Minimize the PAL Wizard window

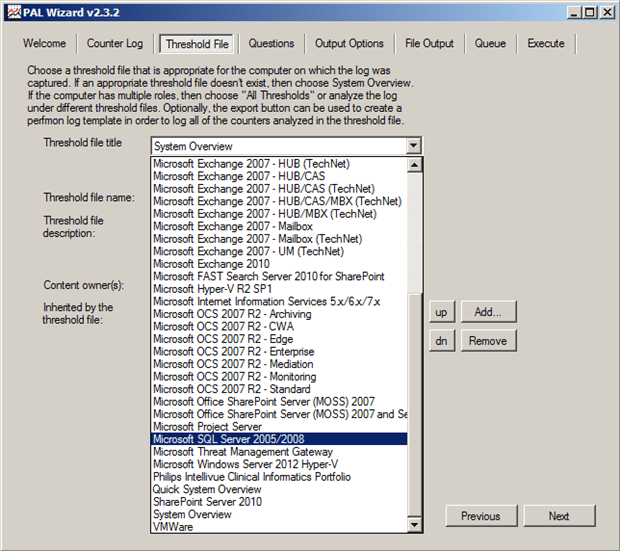pyautogui.click(x=574, y=13)
